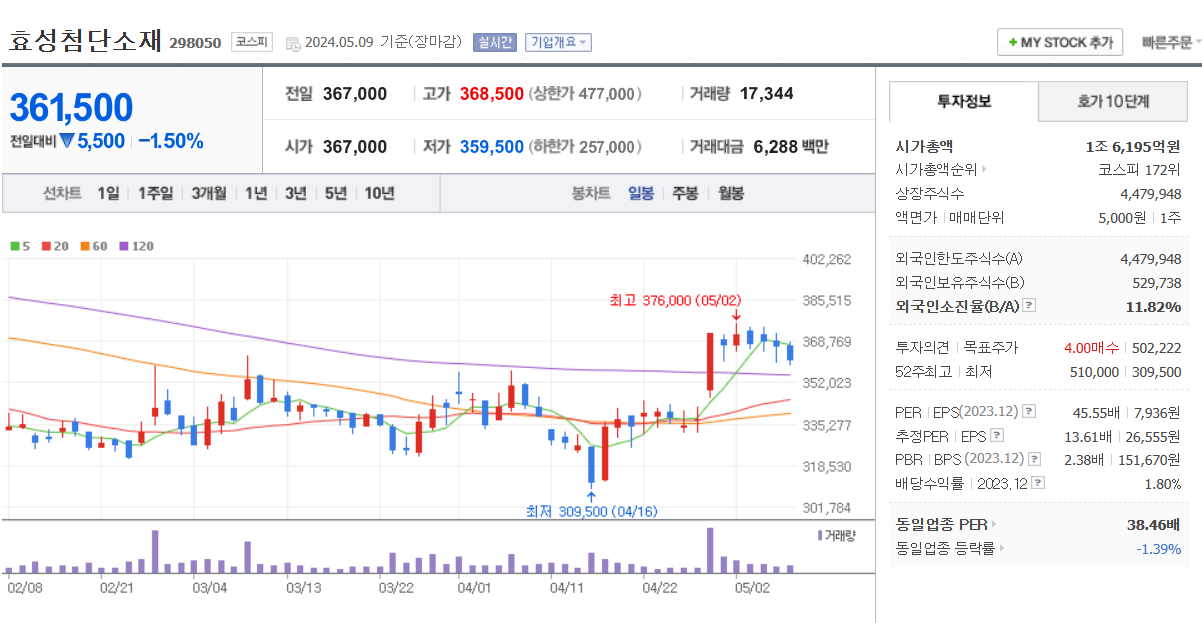Click the 상장주식수 value 4,479,948
This screenshot has width=1202, height=623.
click(1150, 193)
